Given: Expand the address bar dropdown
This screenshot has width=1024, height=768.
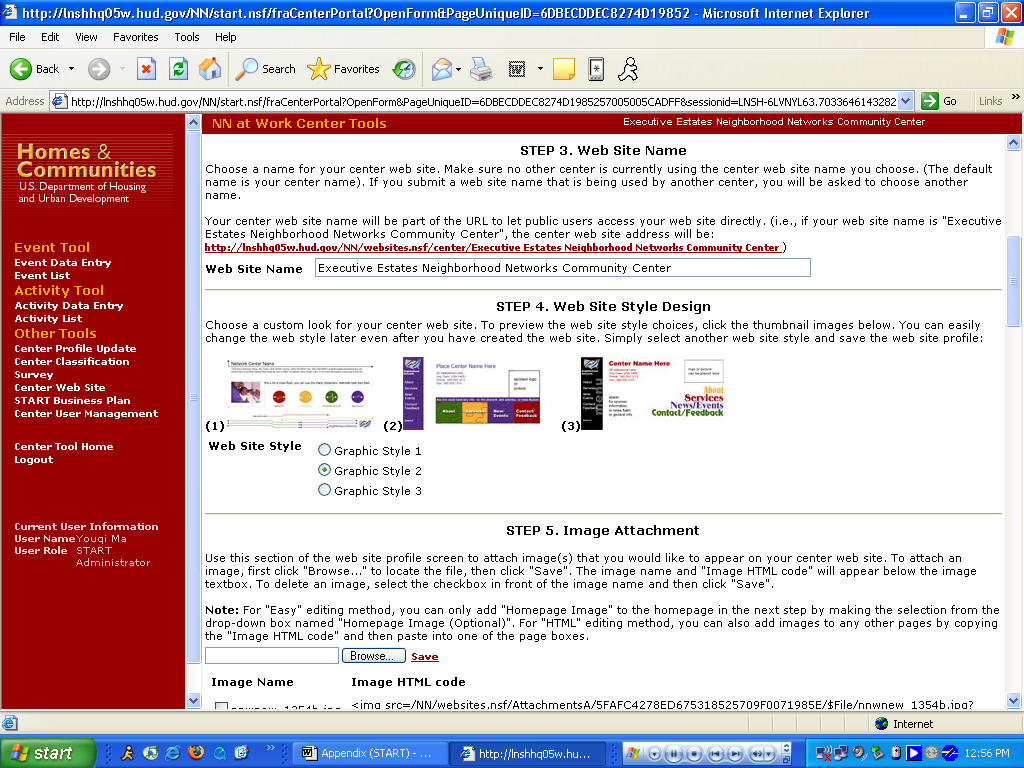Looking at the screenshot, I should click(x=905, y=101).
